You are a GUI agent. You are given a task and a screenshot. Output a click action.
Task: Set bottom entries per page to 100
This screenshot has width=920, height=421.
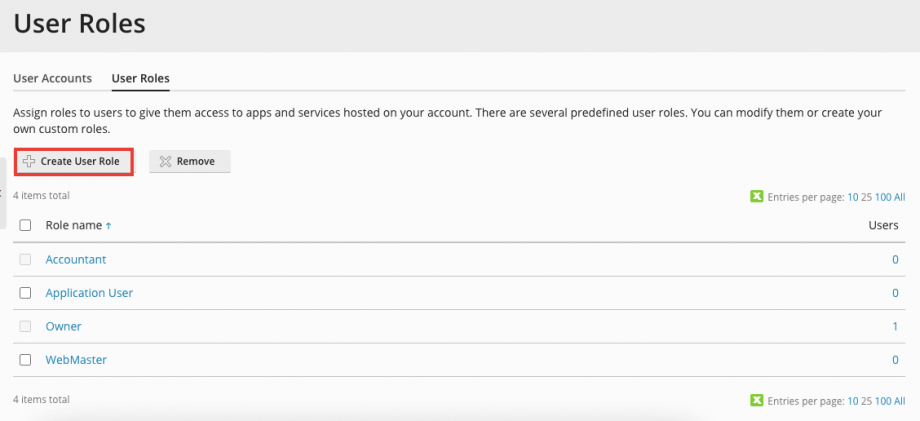pos(883,400)
